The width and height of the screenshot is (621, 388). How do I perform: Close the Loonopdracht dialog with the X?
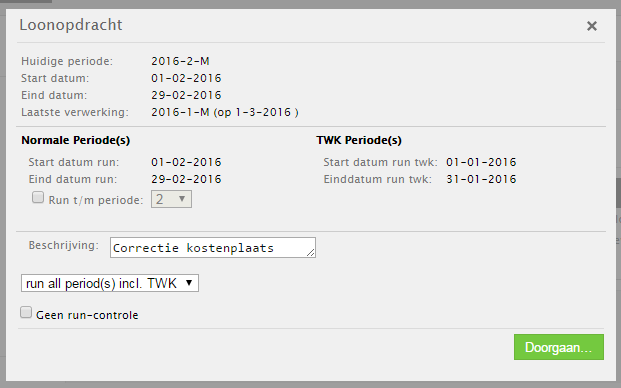tap(592, 26)
